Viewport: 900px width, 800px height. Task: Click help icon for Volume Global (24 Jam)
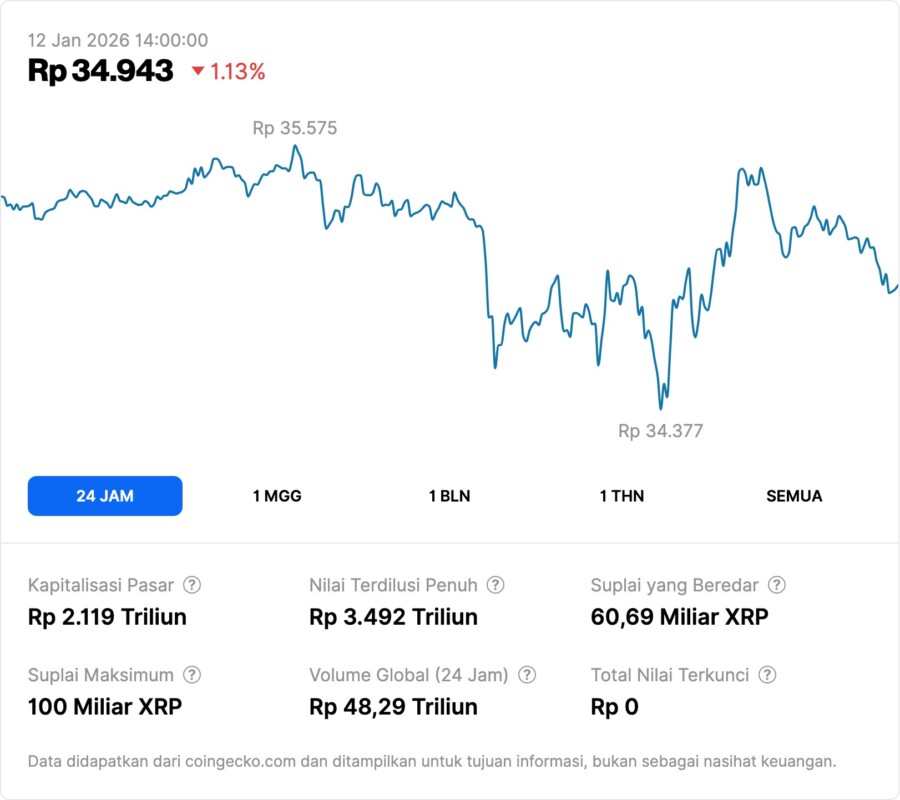[x=527, y=675]
